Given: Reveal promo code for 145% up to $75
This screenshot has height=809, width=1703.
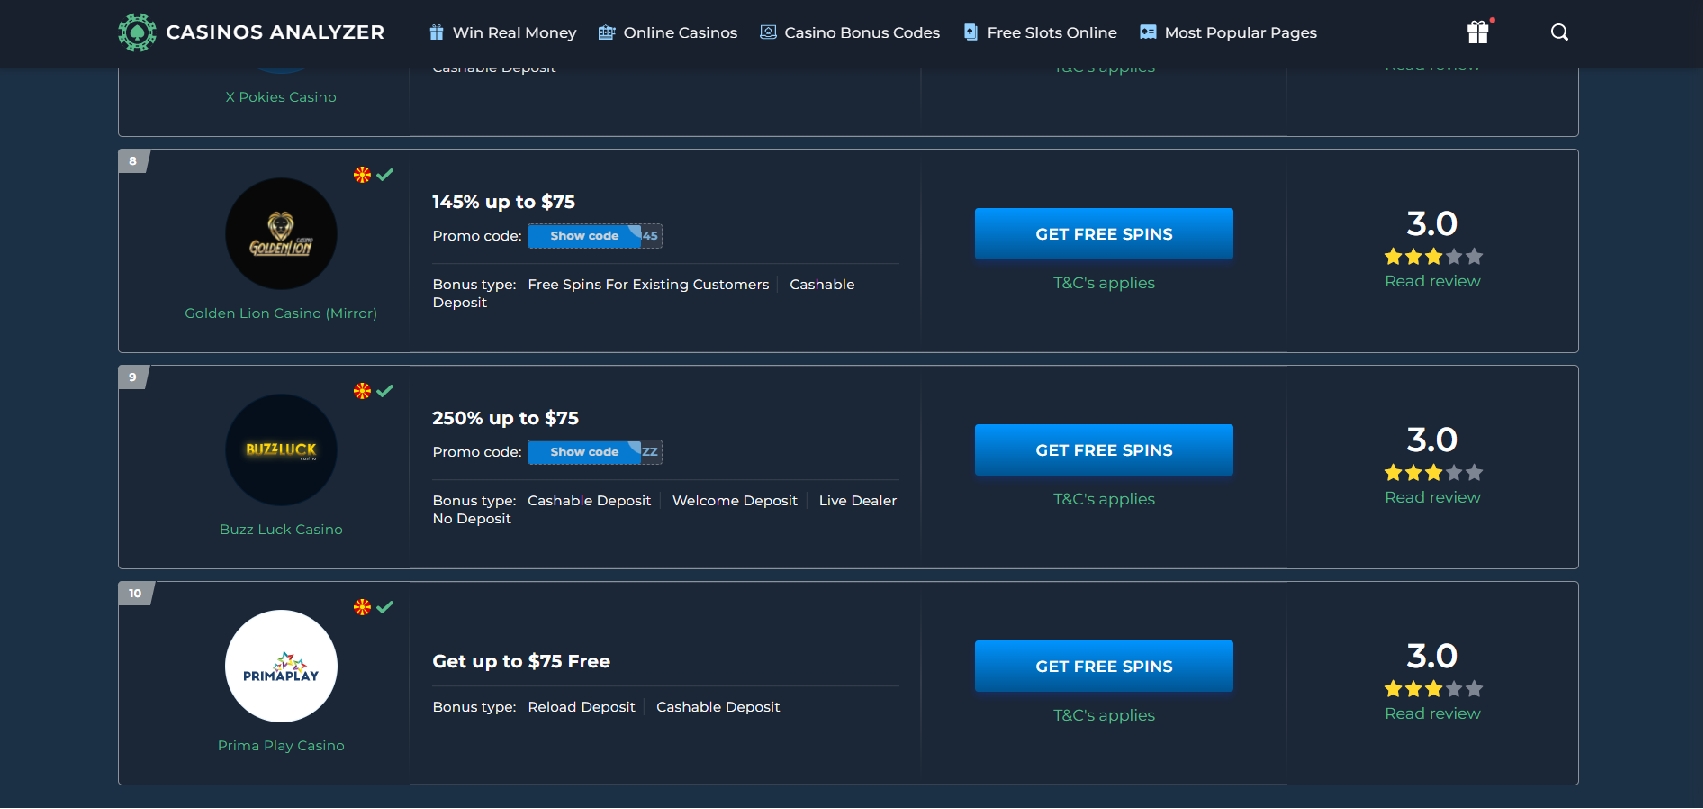Looking at the screenshot, I should pos(585,236).
